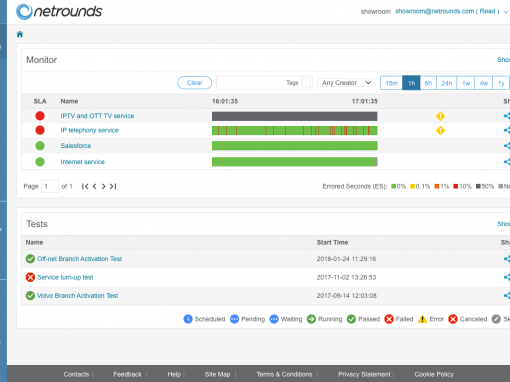510x382 pixels.
Task: Click green SLA status dot for Salesforce
Action: [x=40, y=146]
